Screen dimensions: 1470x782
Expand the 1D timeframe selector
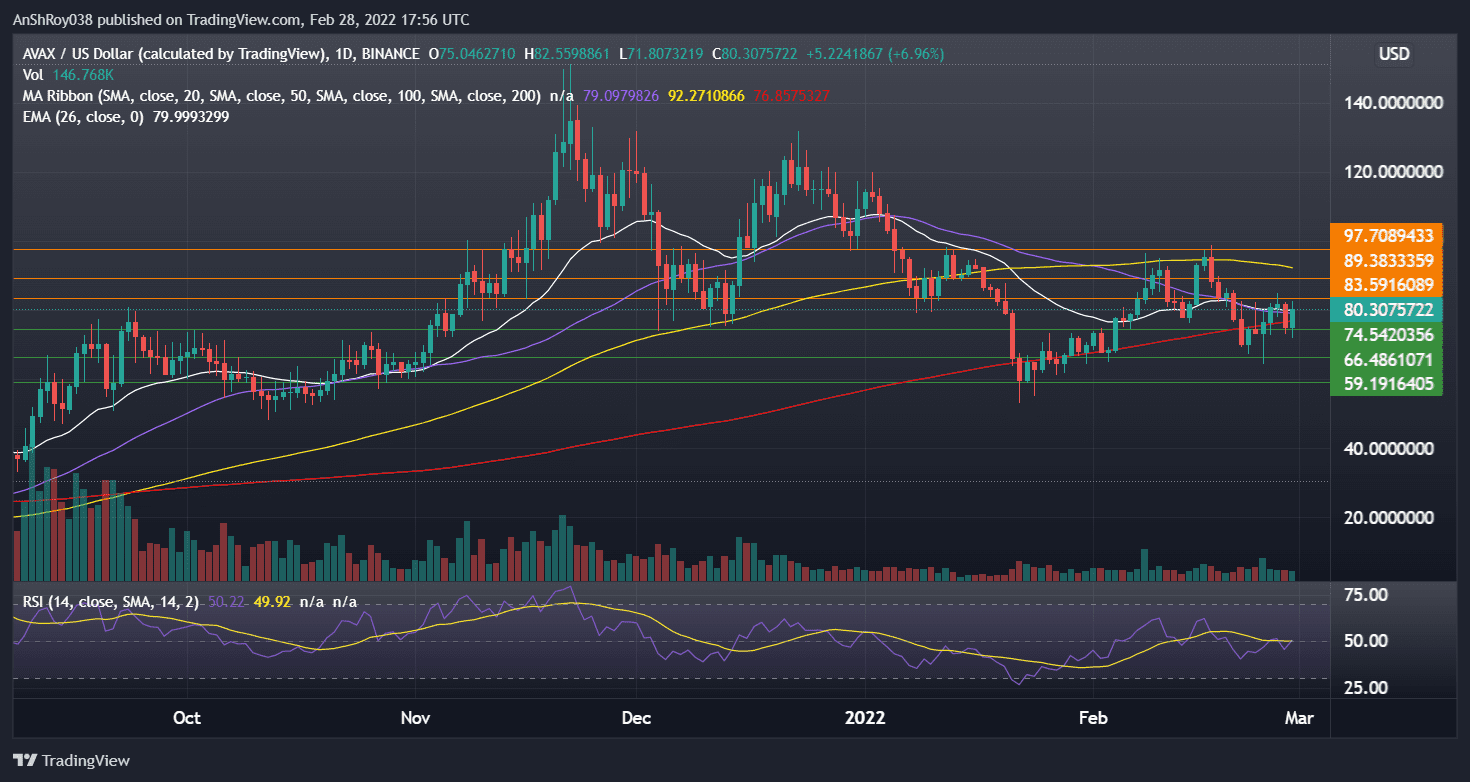[x=345, y=55]
